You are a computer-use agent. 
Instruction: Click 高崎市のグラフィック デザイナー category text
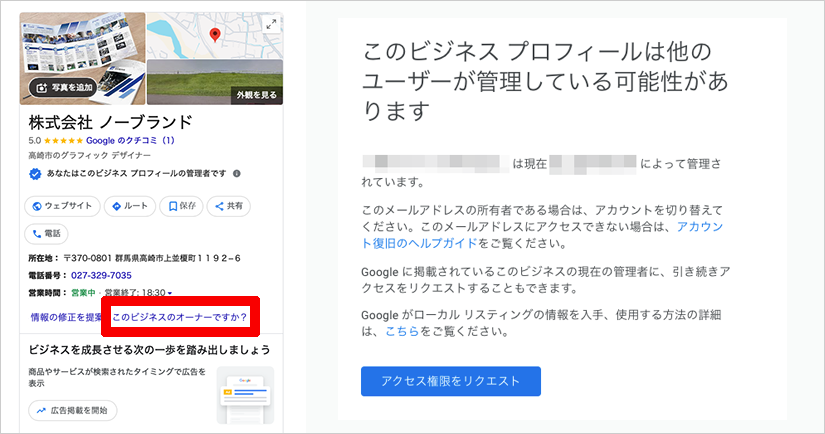coord(89,156)
